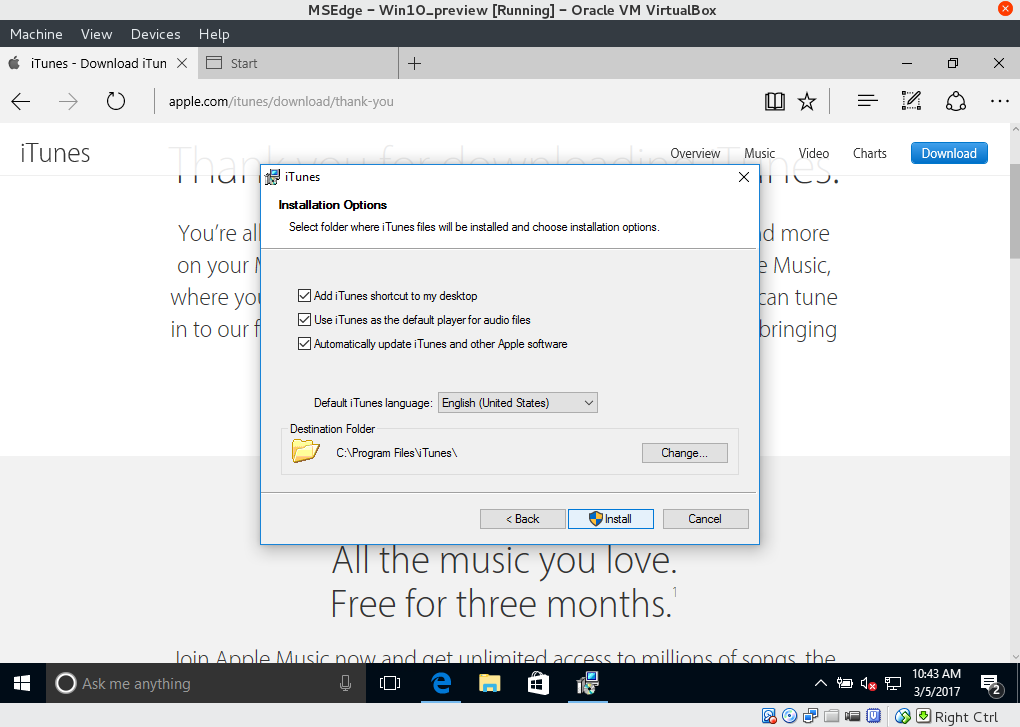
Task: Open the VirtualBox Help menu
Action: 214,34
